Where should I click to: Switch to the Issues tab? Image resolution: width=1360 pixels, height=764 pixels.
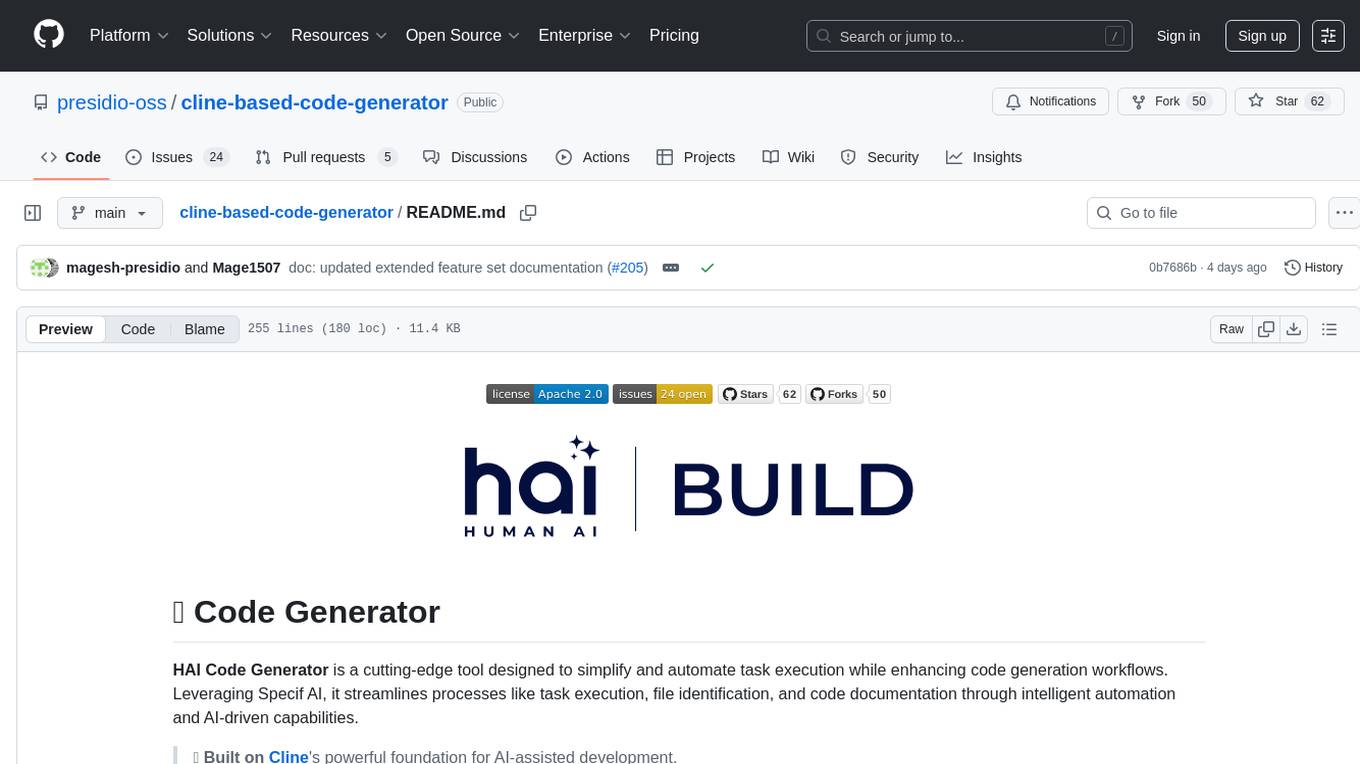[177, 157]
